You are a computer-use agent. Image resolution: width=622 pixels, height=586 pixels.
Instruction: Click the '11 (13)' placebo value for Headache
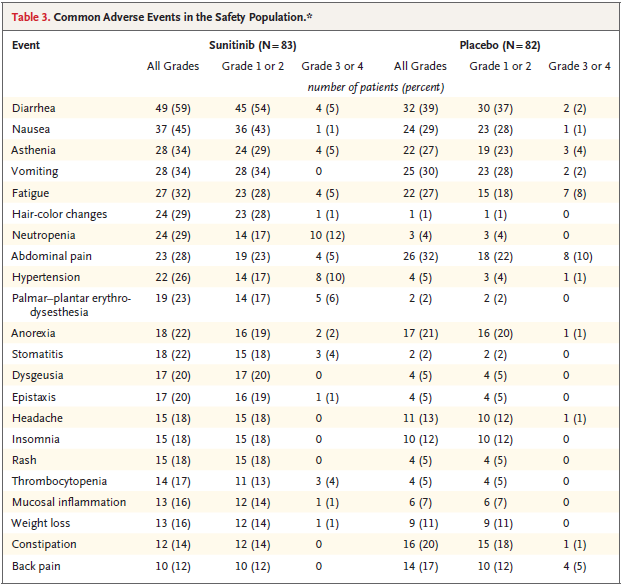(420, 418)
